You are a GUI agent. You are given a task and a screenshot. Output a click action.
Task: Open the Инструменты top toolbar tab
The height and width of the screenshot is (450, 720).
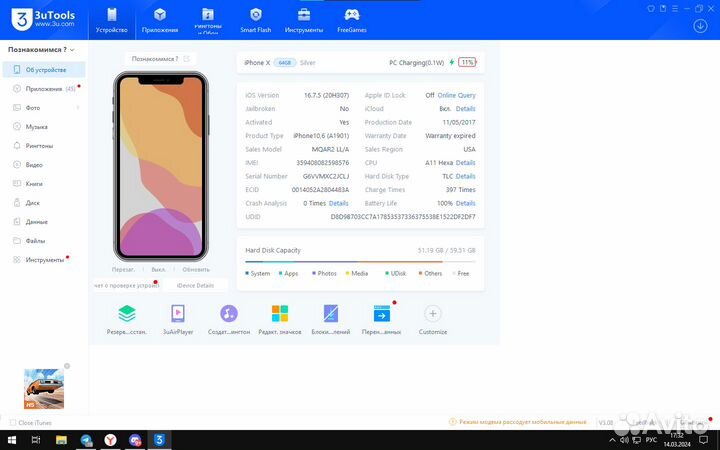click(304, 21)
